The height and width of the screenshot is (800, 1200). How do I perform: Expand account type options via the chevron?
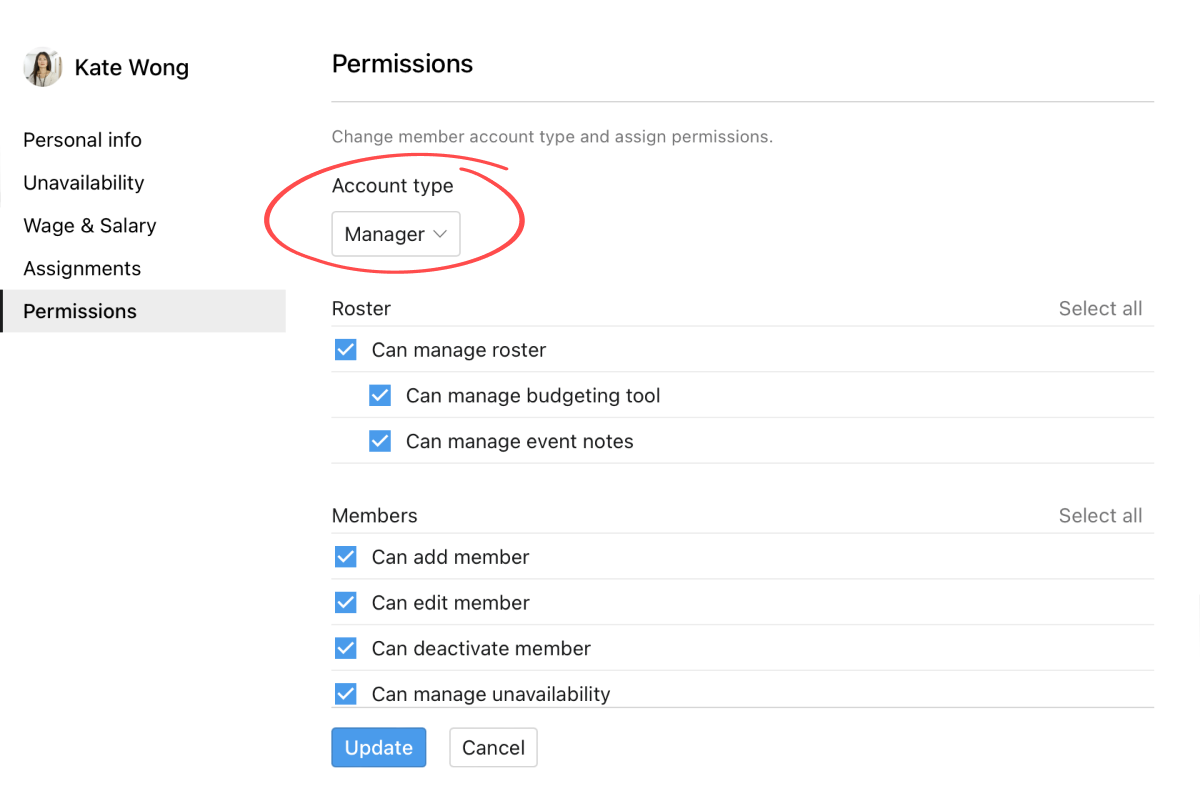[440, 233]
